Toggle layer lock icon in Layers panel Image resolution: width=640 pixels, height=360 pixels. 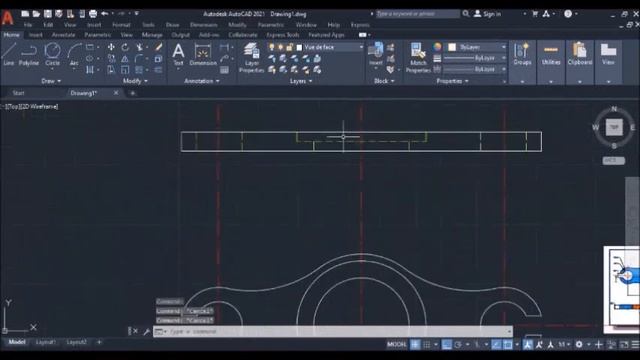(x=289, y=47)
